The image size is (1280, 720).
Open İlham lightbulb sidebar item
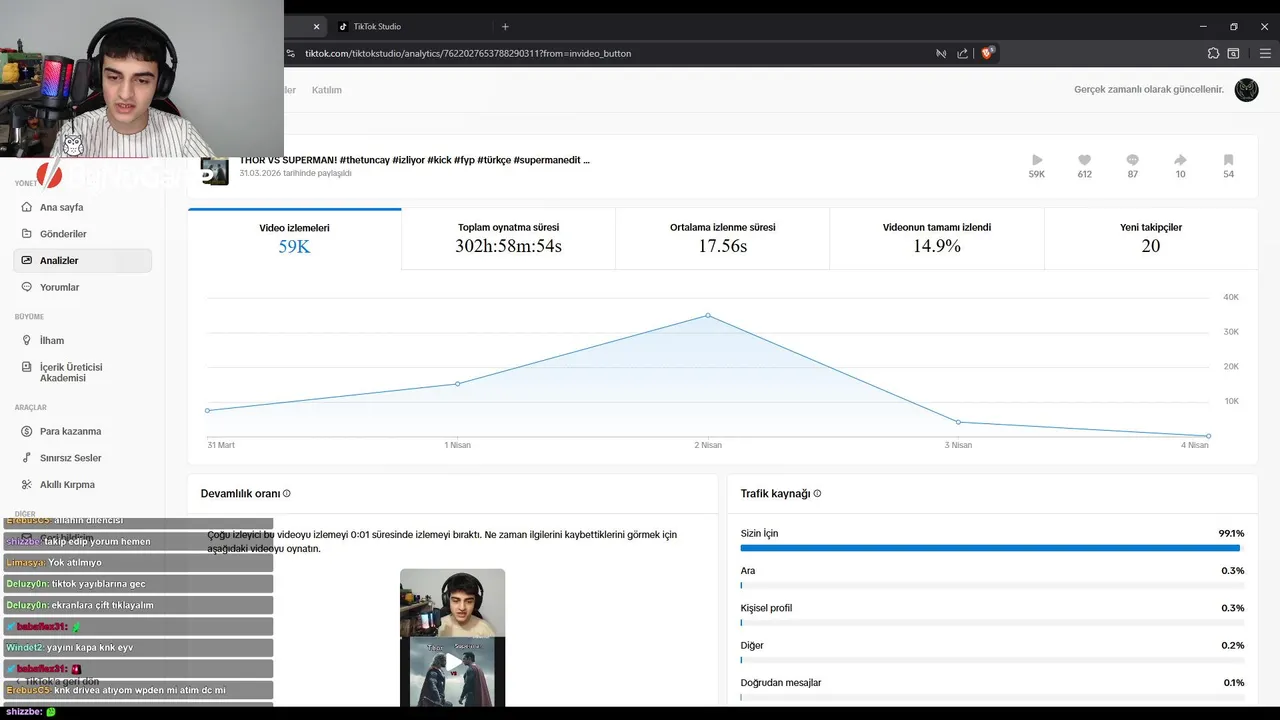[x=28, y=340]
